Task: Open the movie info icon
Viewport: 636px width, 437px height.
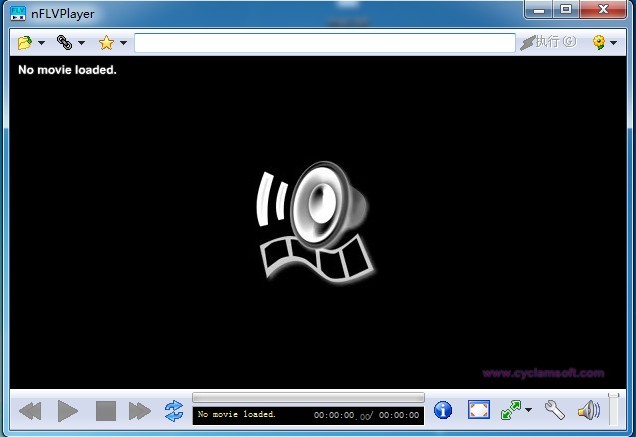Action: tap(443, 410)
